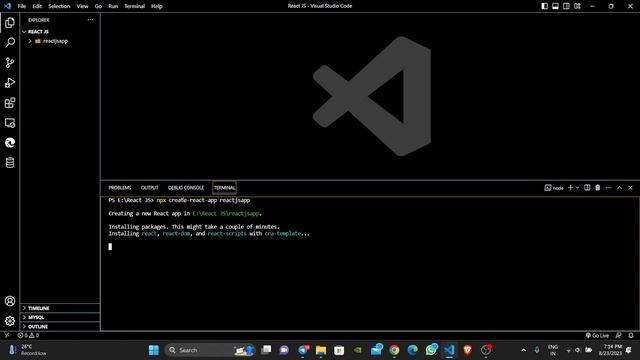Show hidden system tray icons

click(524, 350)
